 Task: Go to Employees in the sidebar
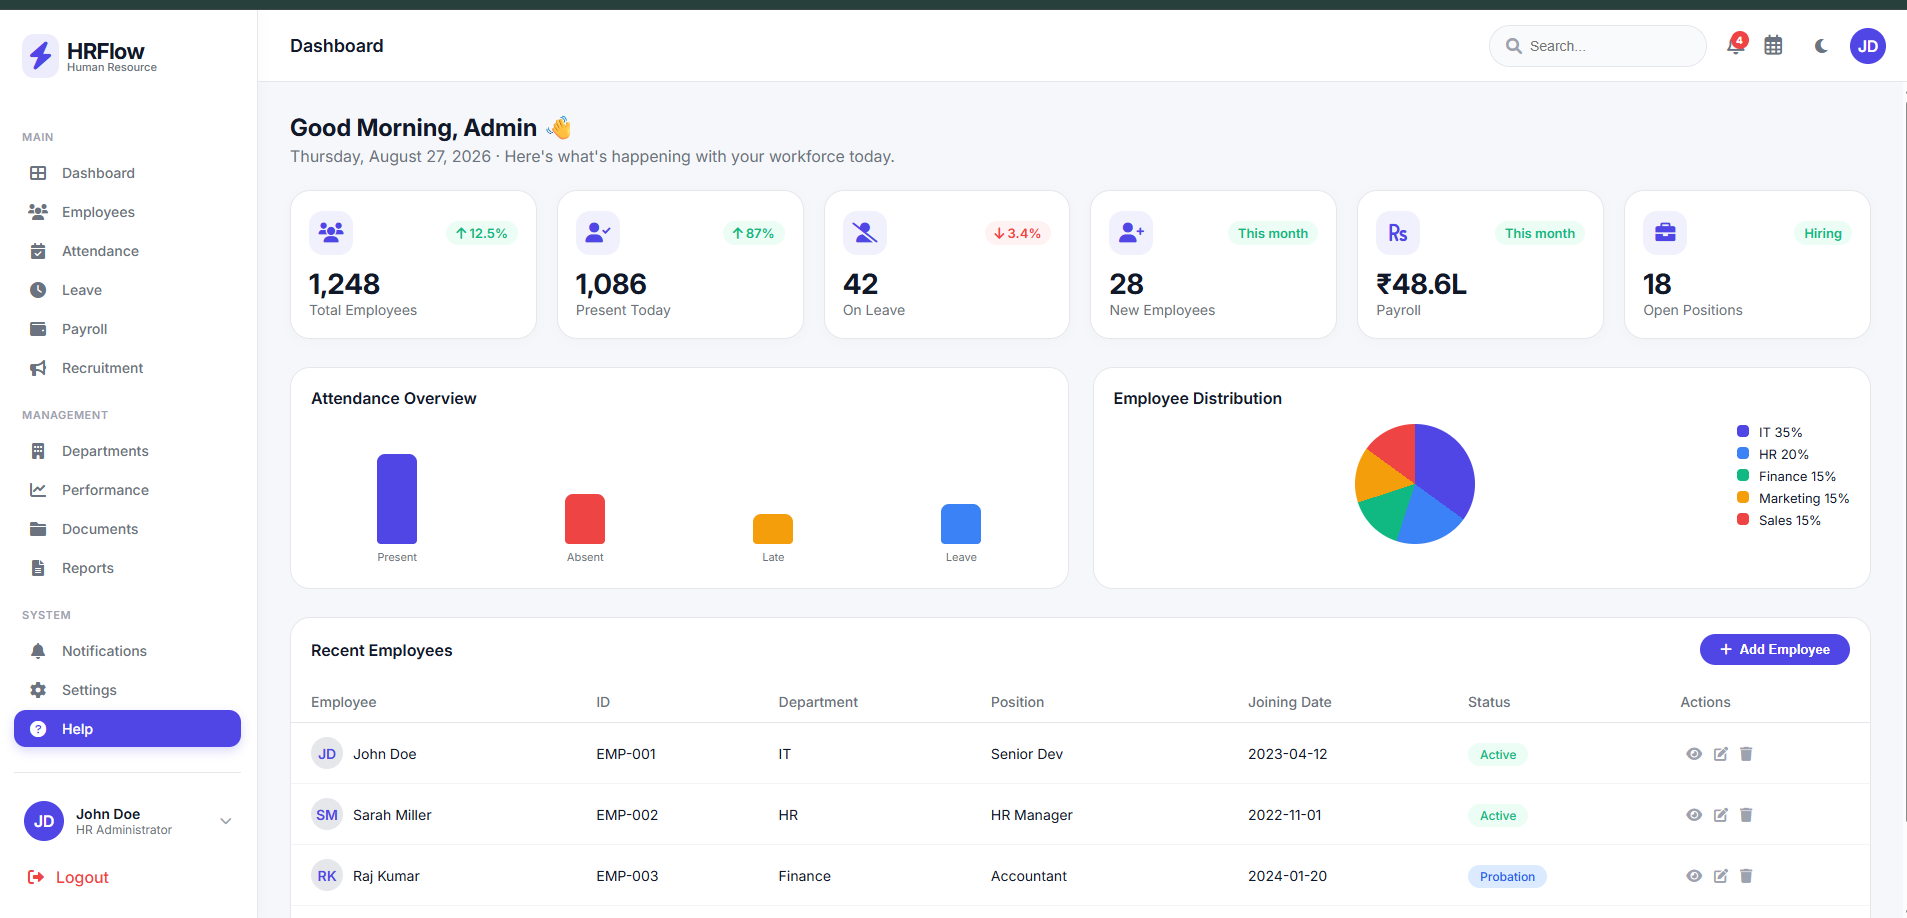(x=127, y=212)
